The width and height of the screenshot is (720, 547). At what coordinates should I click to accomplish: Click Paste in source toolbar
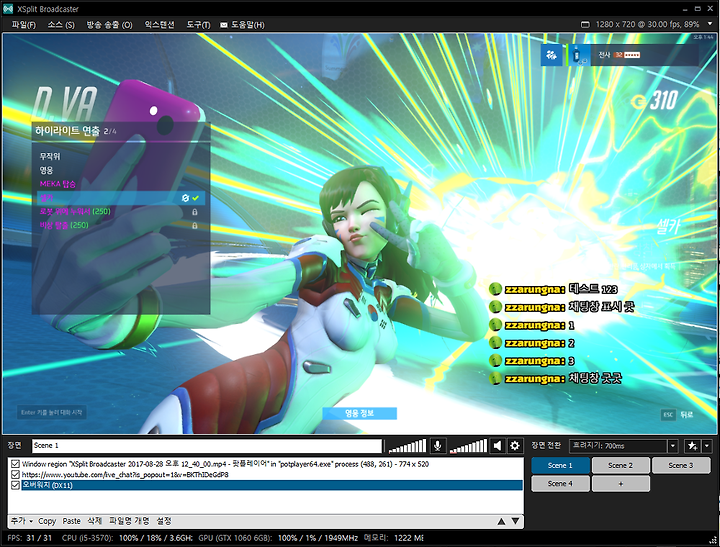tap(72, 521)
